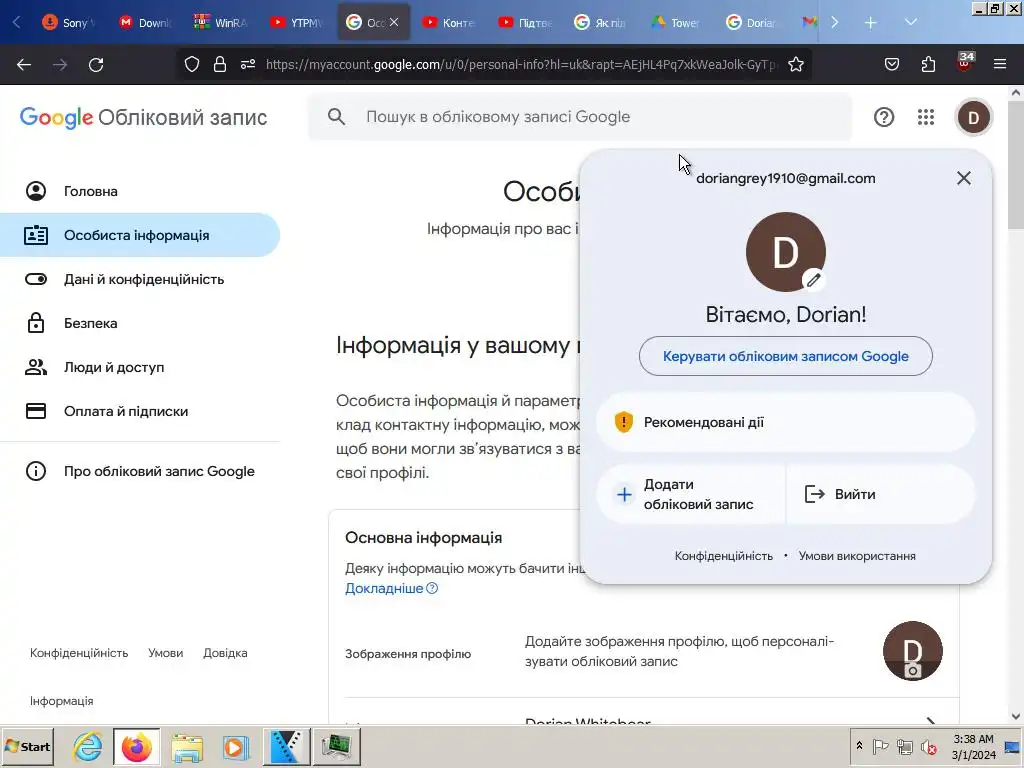Click the Докладніше link
The width and height of the screenshot is (1024, 768).
point(384,588)
